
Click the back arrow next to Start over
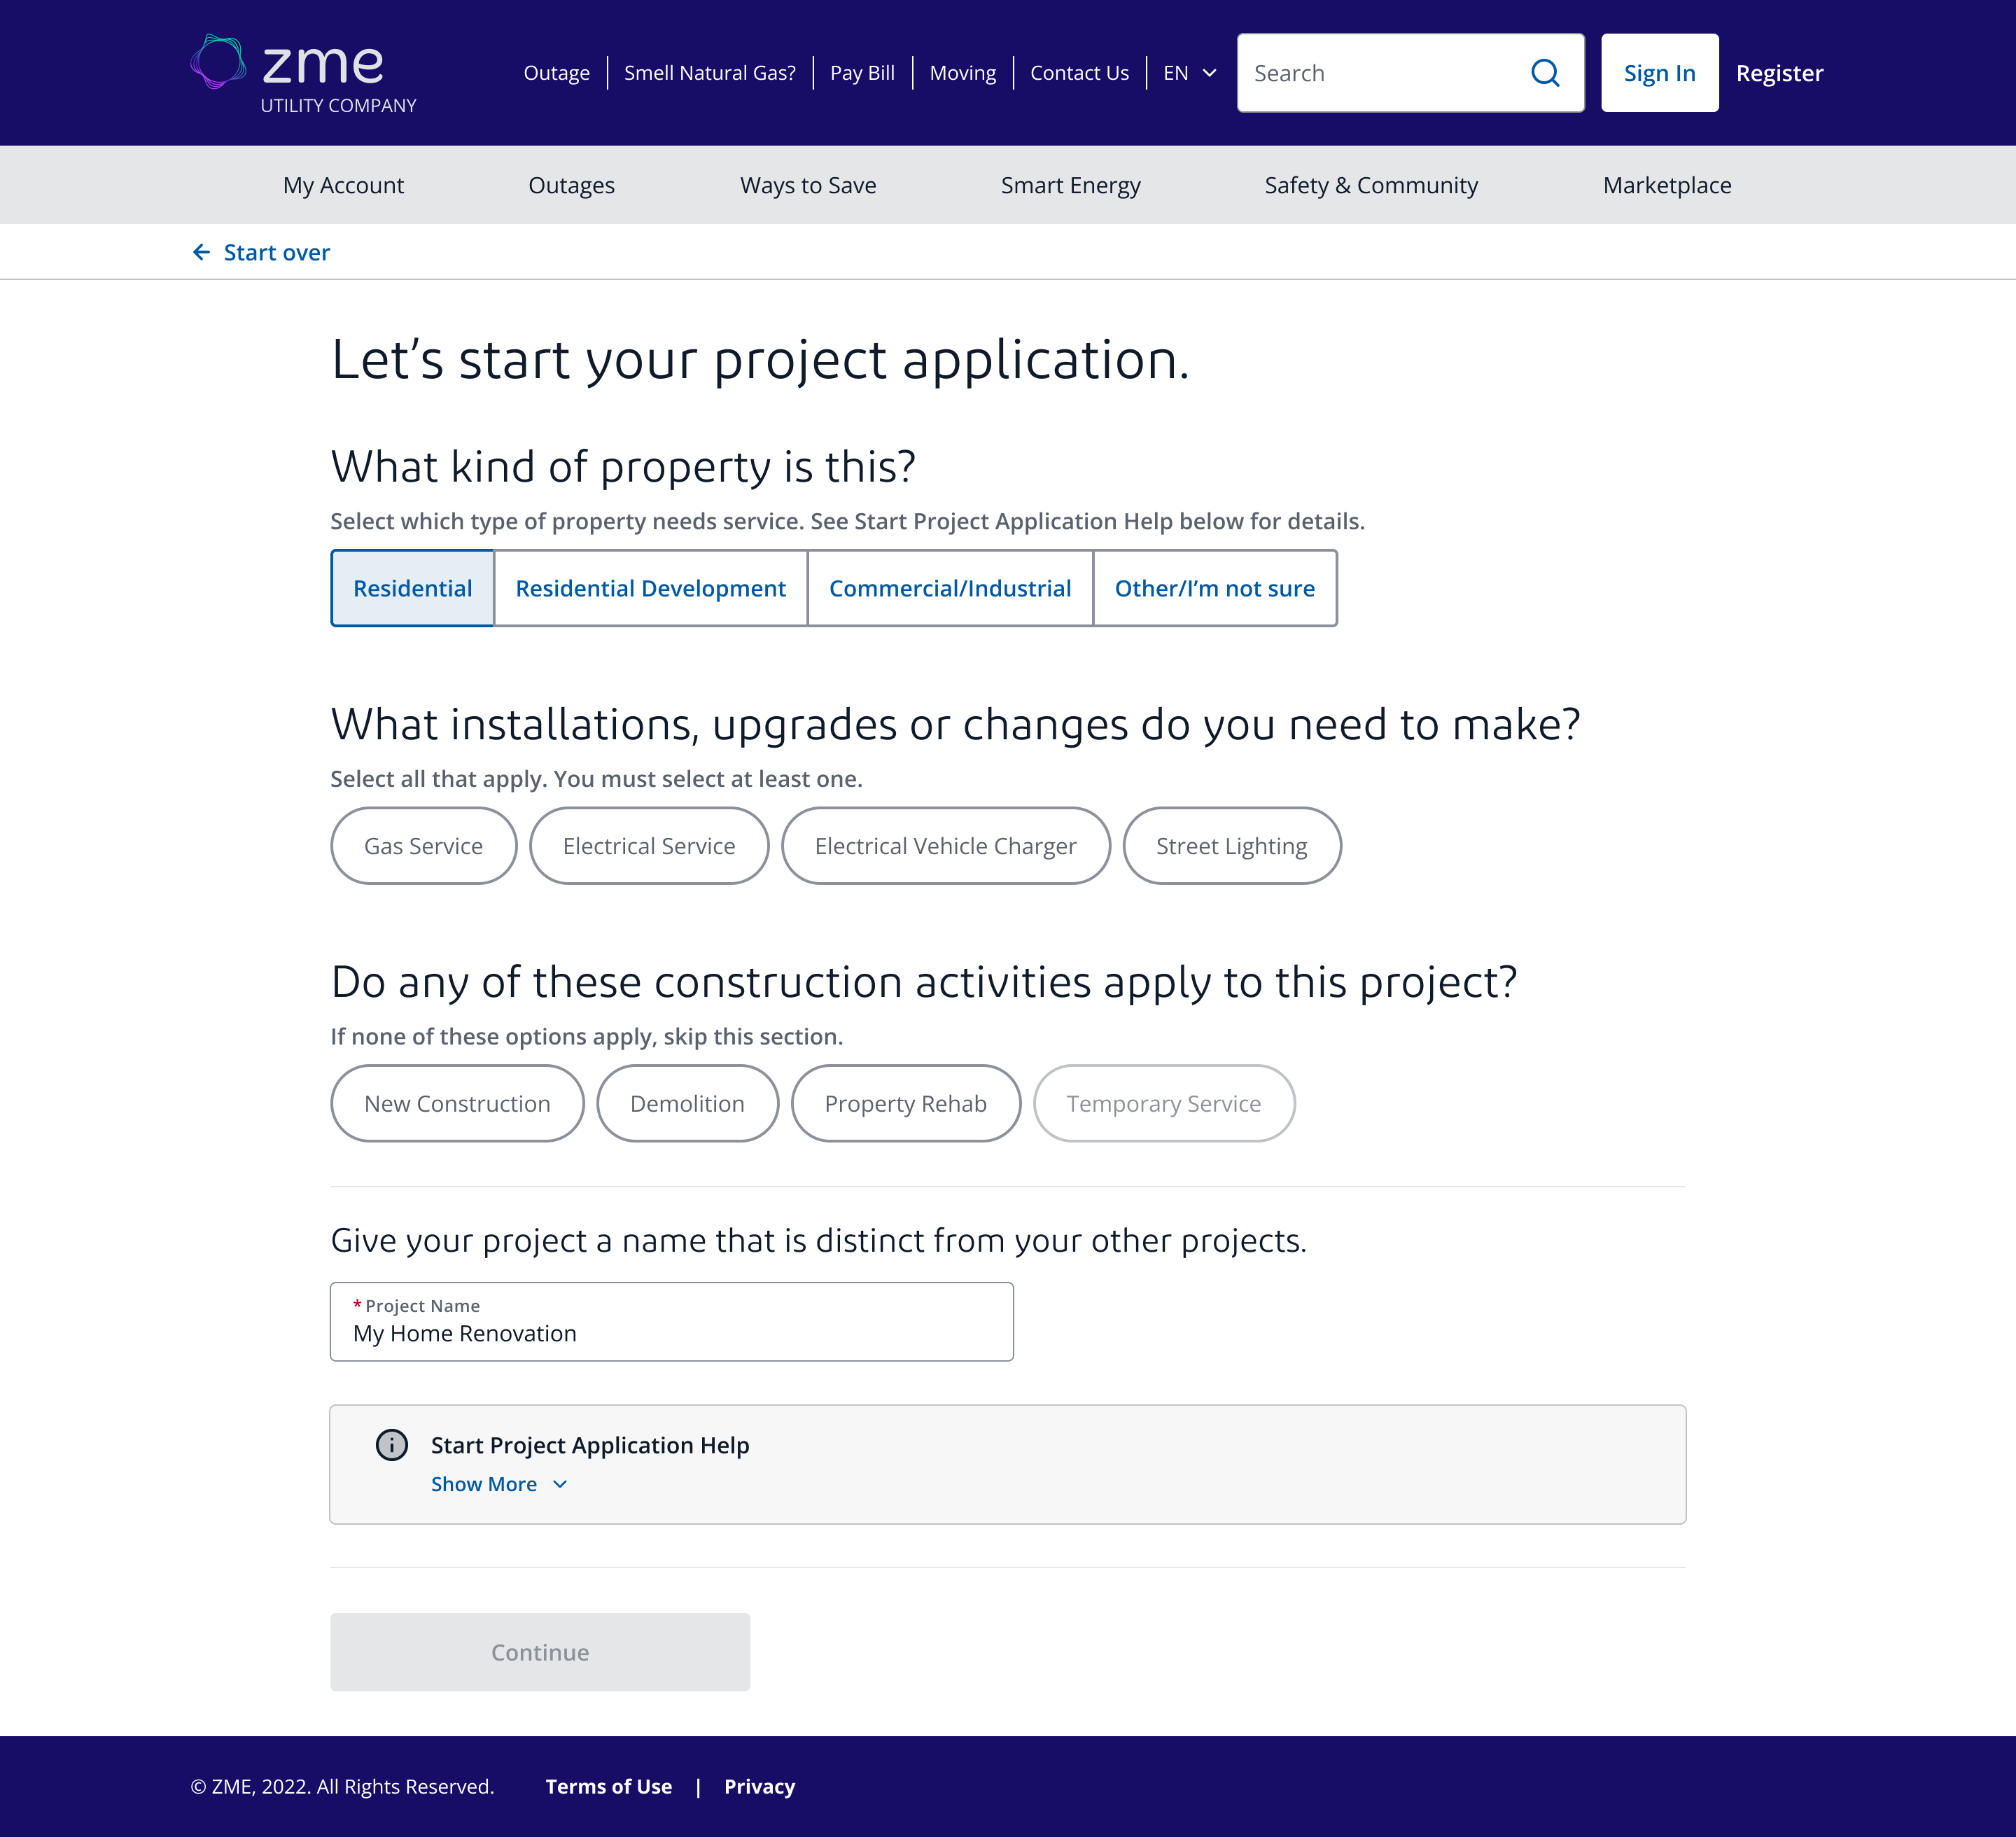click(203, 251)
